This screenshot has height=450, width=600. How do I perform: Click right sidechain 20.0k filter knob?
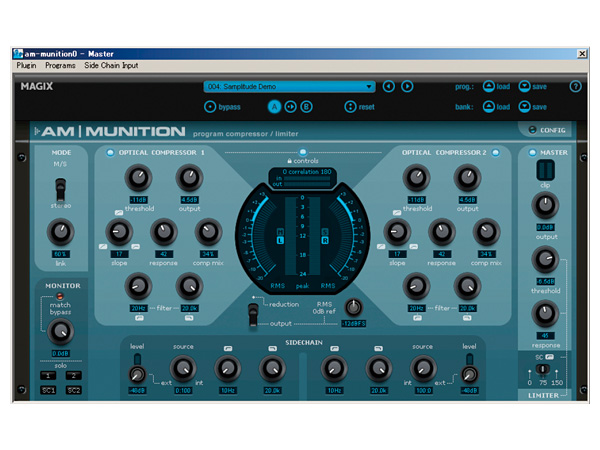point(378,368)
